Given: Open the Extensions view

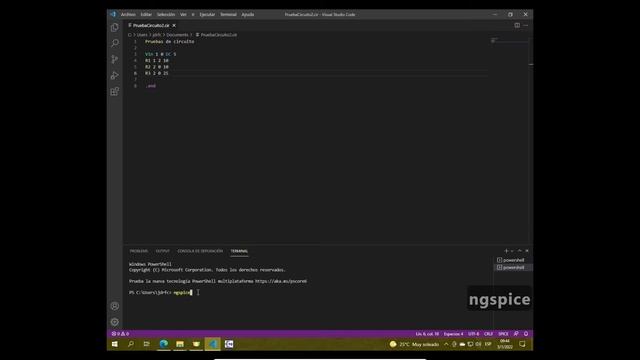Looking at the screenshot, I should point(115,91).
